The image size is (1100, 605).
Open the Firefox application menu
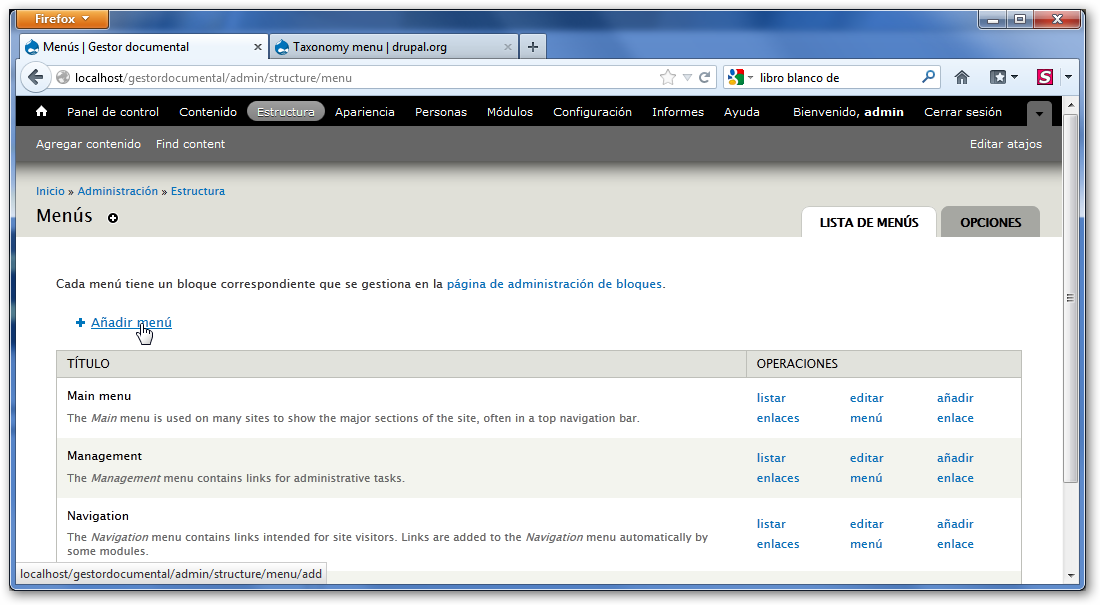[x=63, y=19]
